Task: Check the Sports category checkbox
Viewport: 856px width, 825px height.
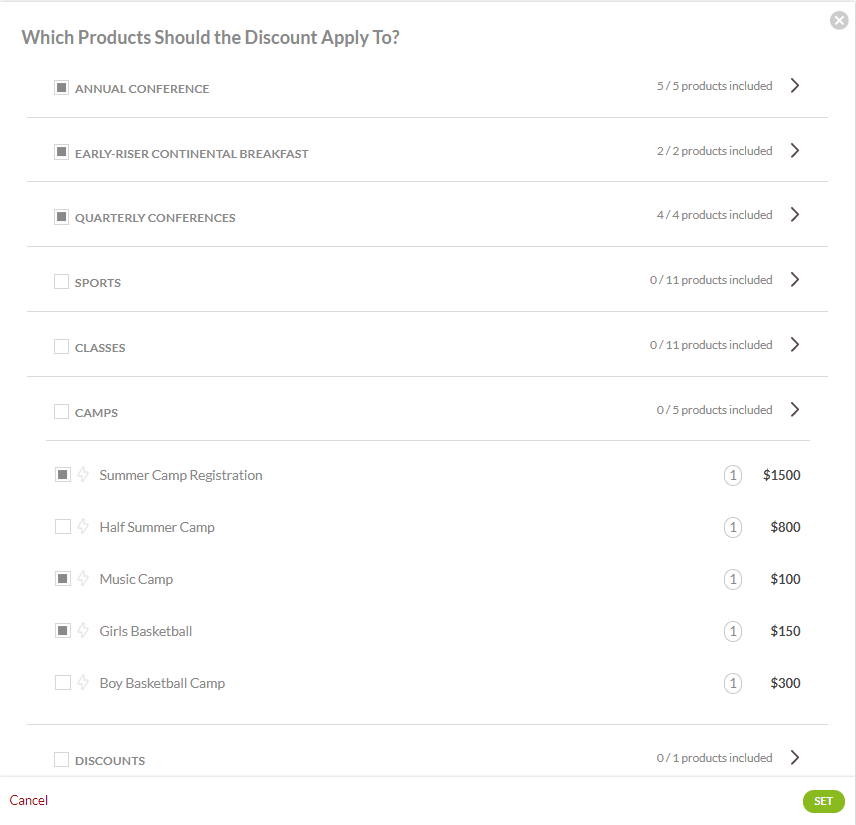Action: click(x=62, y=282)
